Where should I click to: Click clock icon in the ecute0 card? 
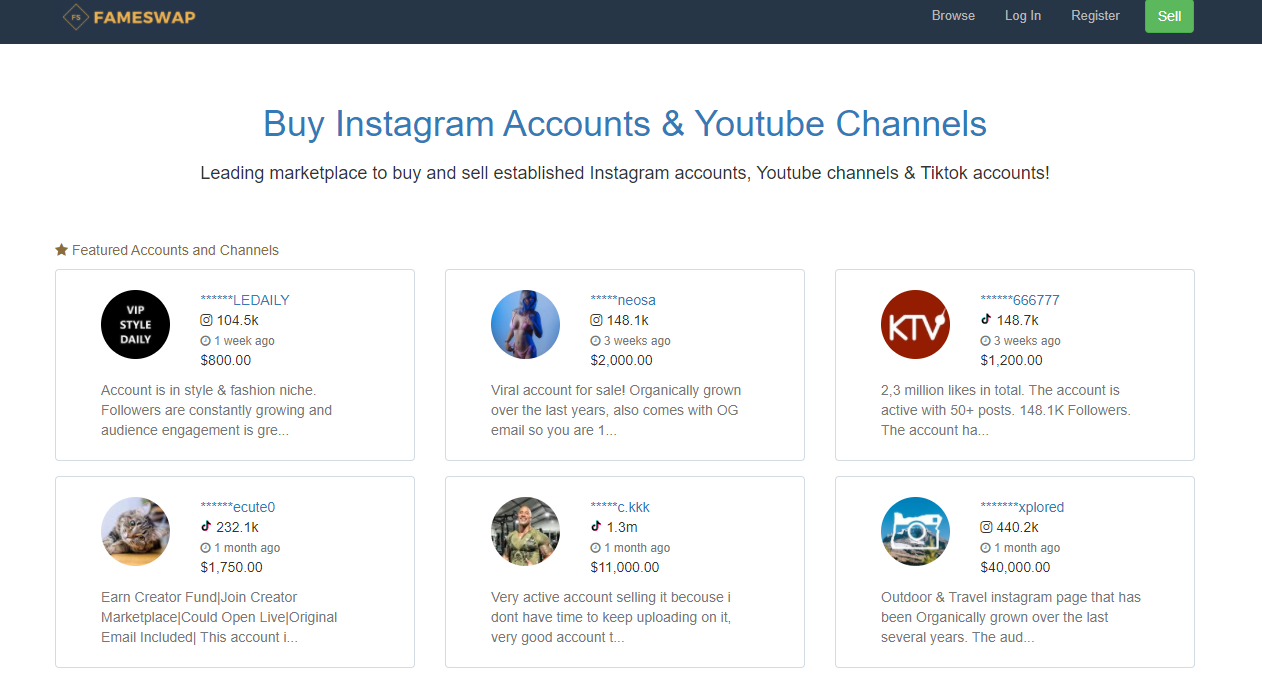point(205,548)
